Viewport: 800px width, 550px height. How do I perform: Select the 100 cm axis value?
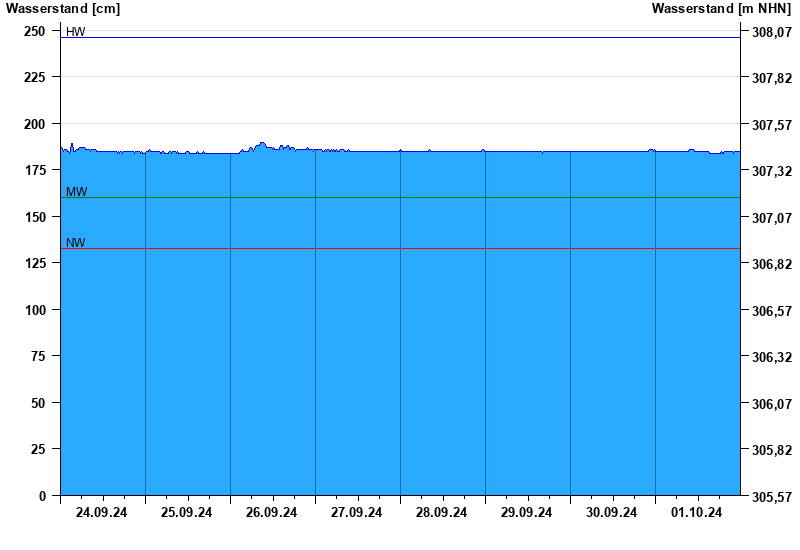[x=35, y=310]
